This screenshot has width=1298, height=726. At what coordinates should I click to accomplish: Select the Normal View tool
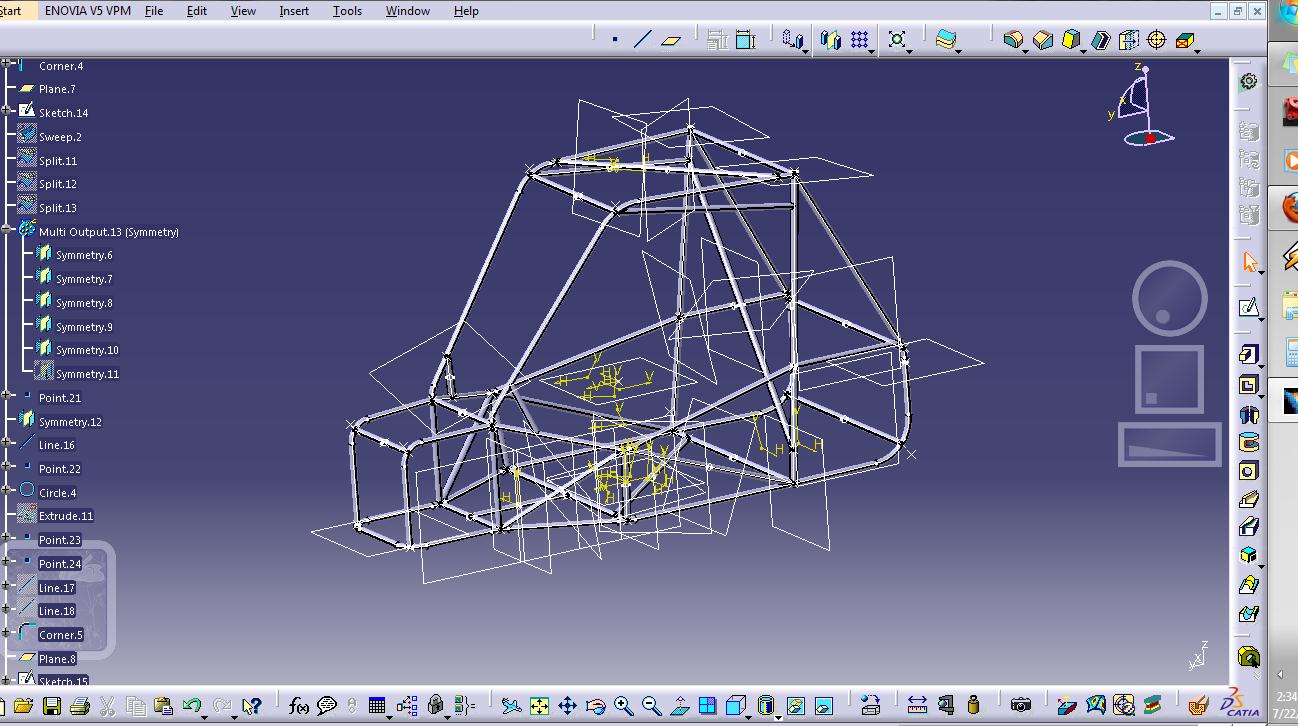680,706
